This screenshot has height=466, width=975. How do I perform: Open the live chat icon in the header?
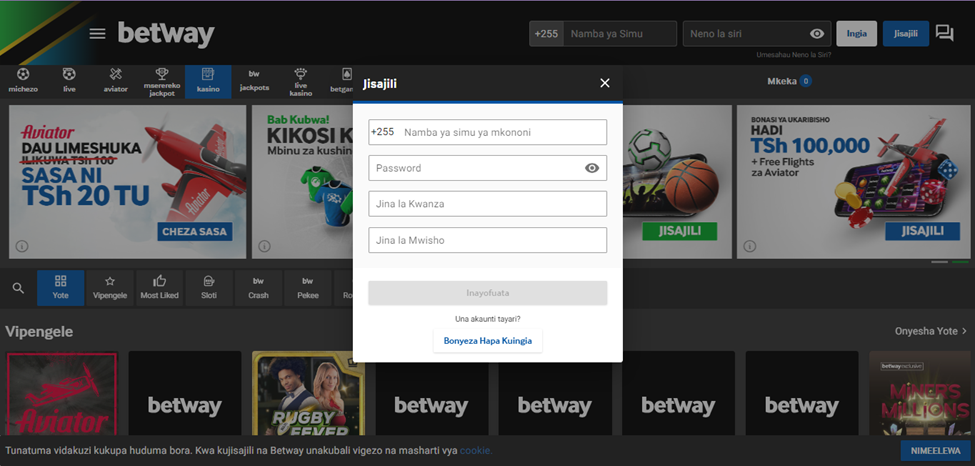(x=945, y=33)
